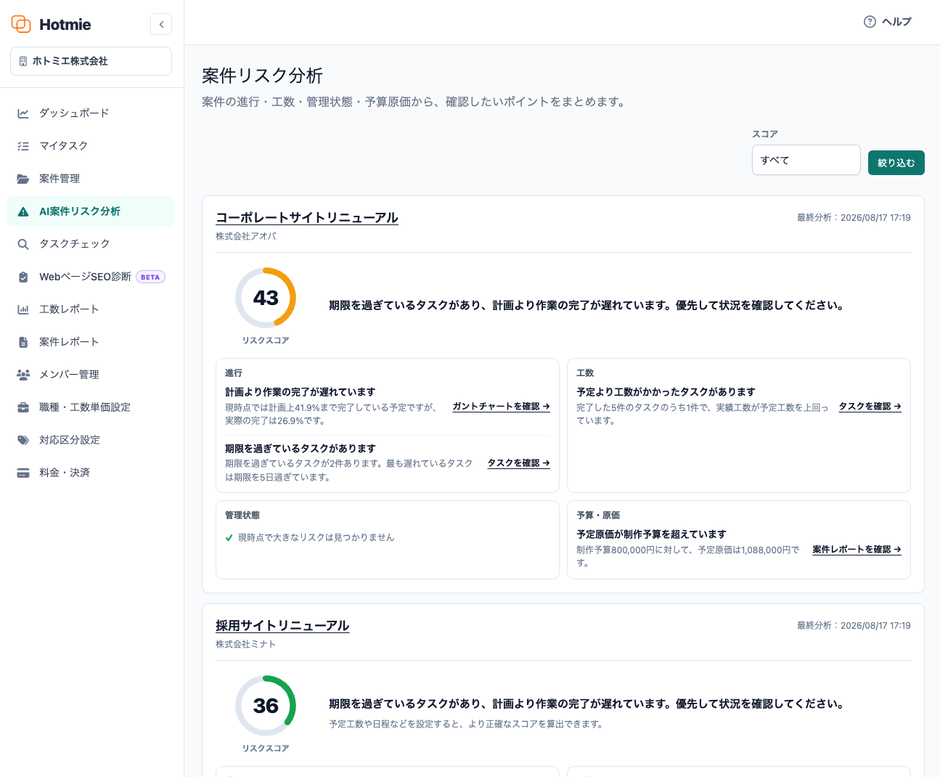
Task: Collapse the sidebar with the chevron button
Action: [x=161, y=25]
